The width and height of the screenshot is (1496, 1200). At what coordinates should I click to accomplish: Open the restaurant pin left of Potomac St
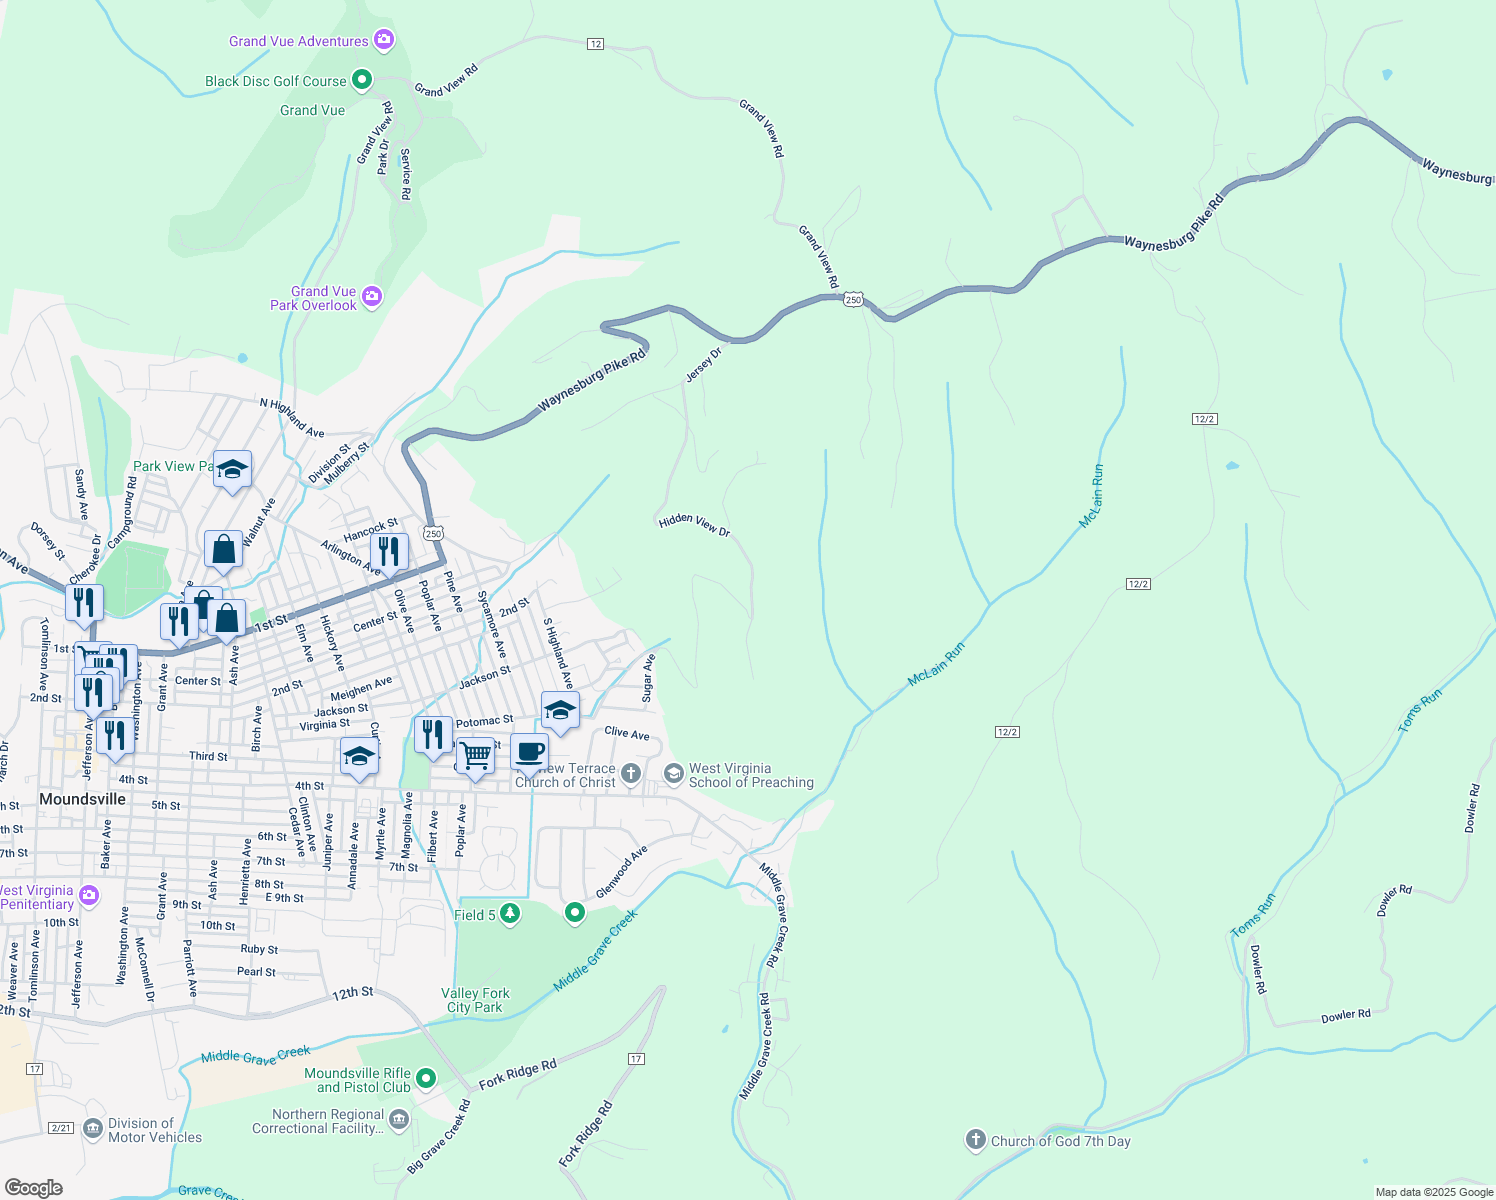pyautogui.click(x=433, y=735)
